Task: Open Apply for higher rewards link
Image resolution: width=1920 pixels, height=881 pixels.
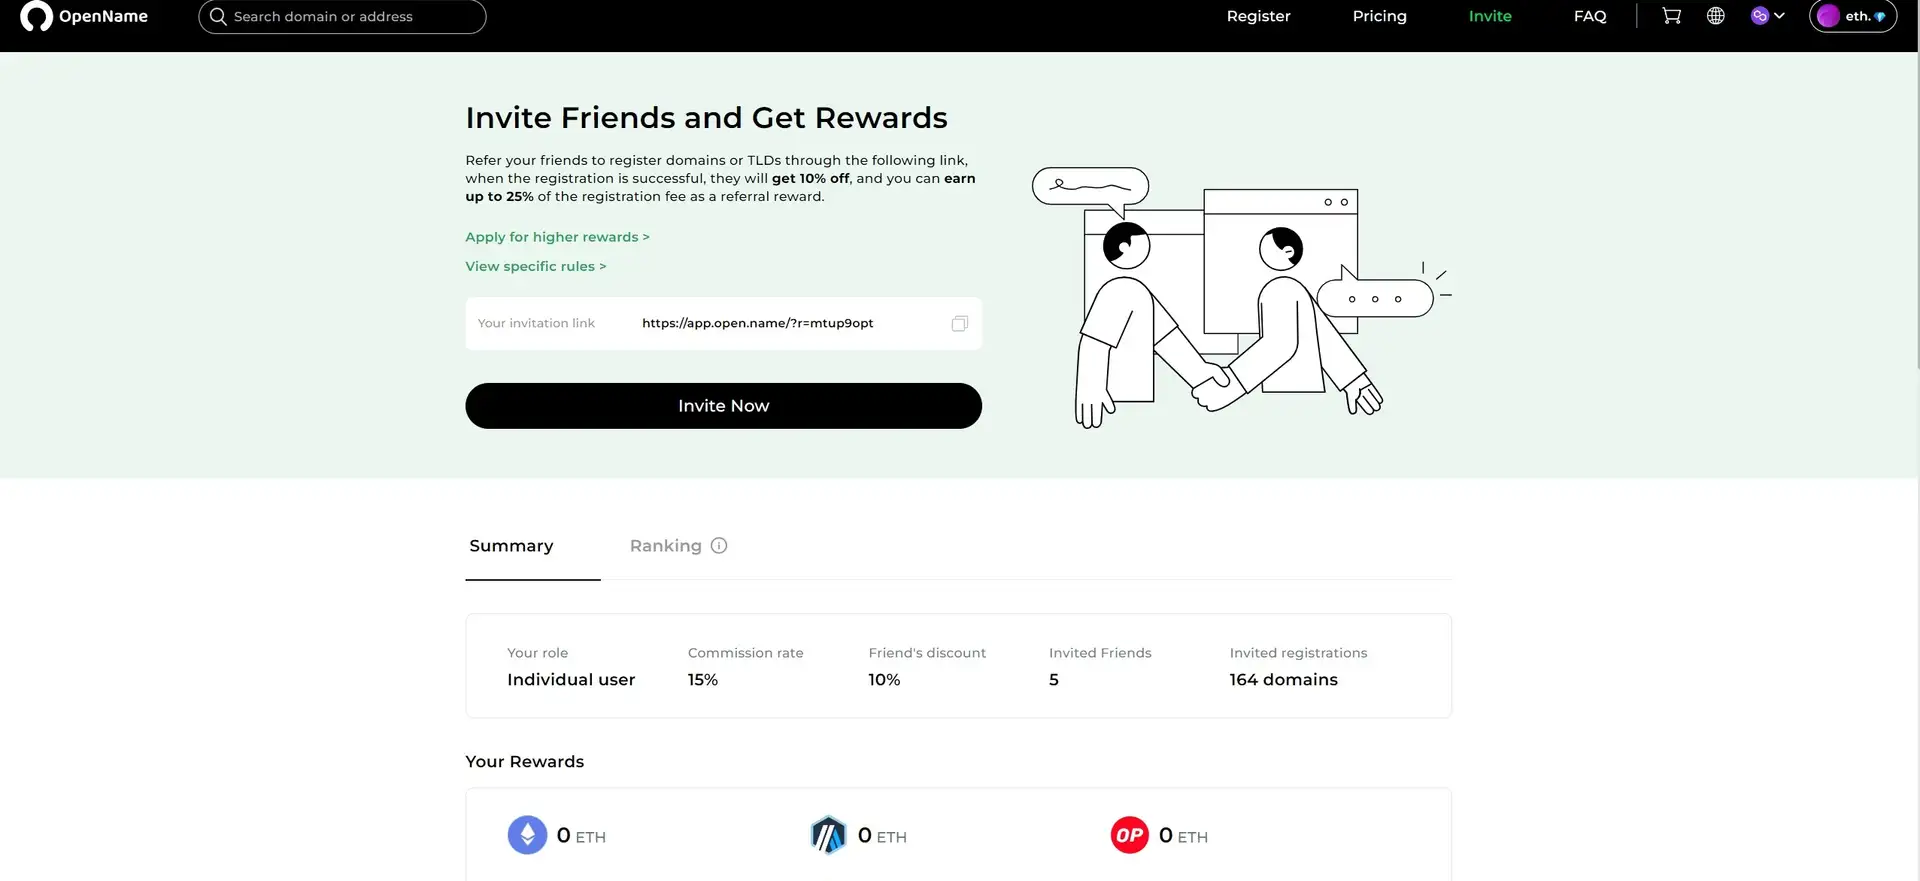Action: (x=557, y=237)
